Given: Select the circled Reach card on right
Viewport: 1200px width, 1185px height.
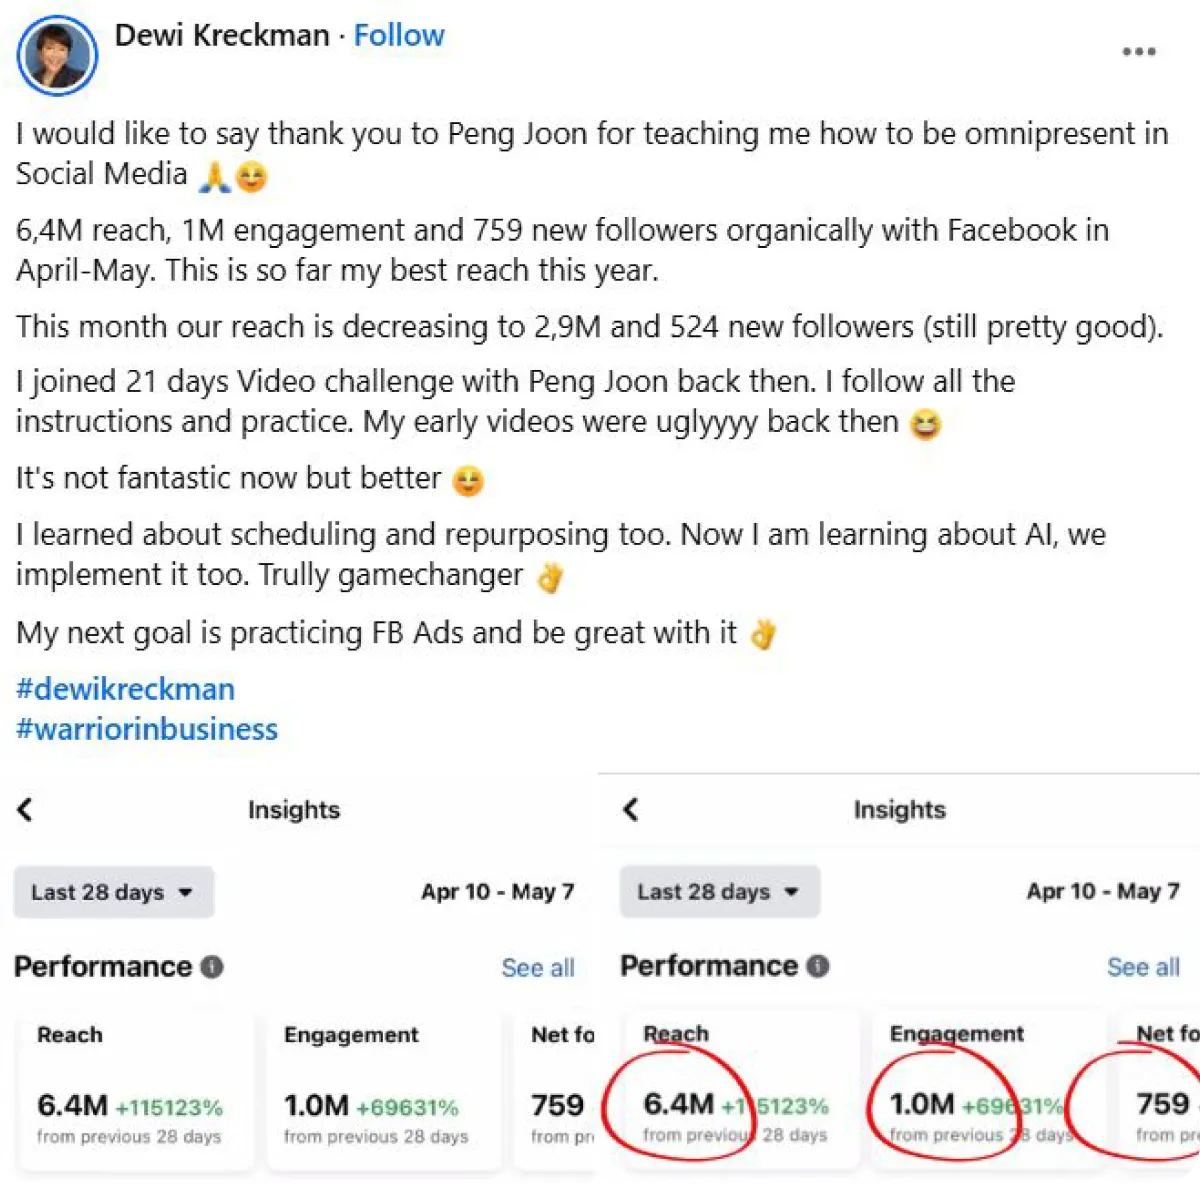Looking at the screenshot, I should point(738,1088).
